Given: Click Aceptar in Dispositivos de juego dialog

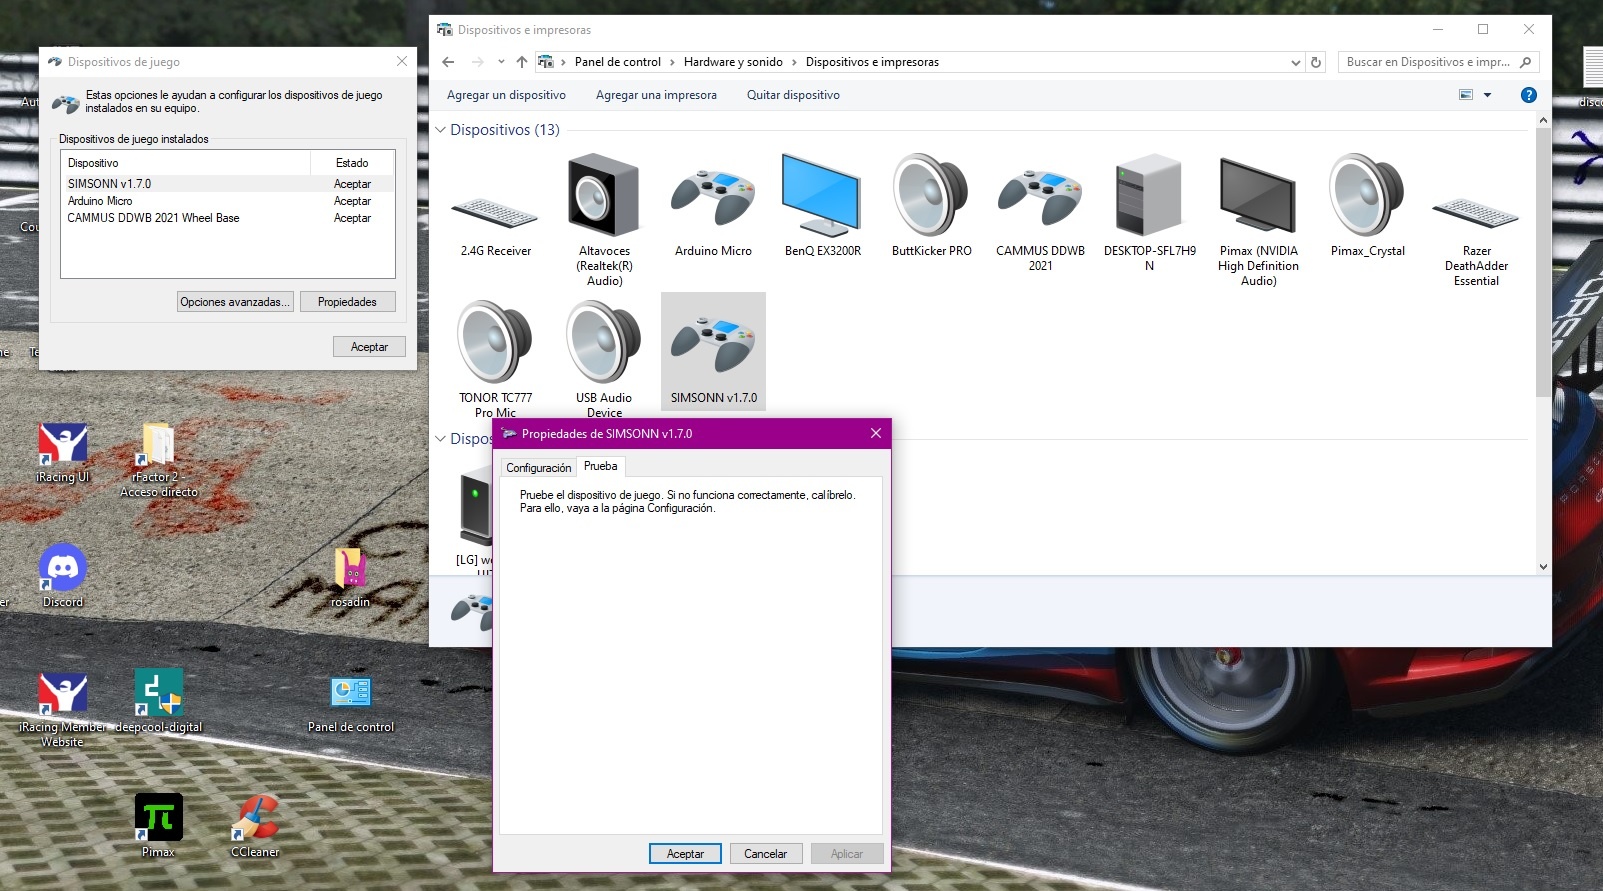Looking at the screenshot, I should pos(369,347).
